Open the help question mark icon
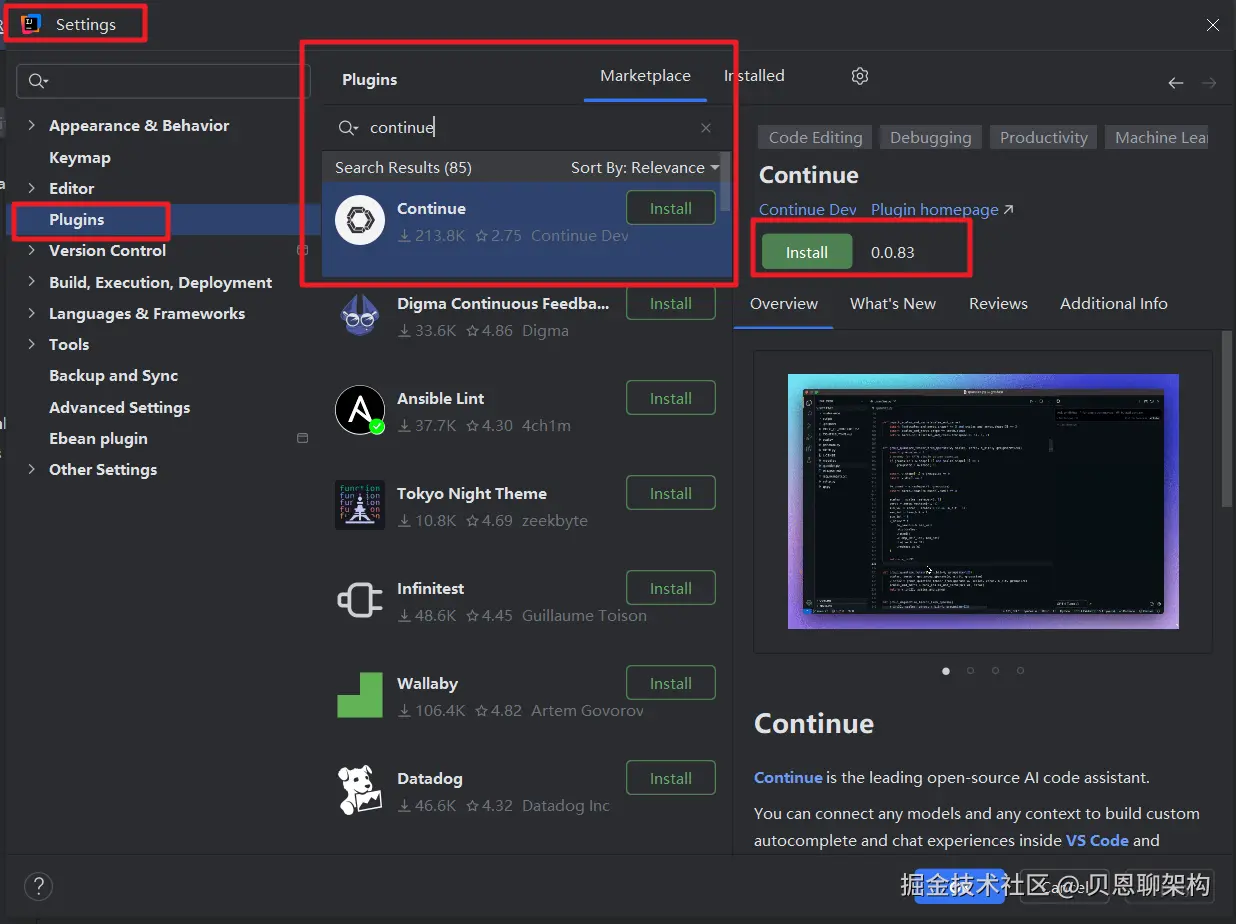This screenshot has height=924, width=1236. coord(38,886)
